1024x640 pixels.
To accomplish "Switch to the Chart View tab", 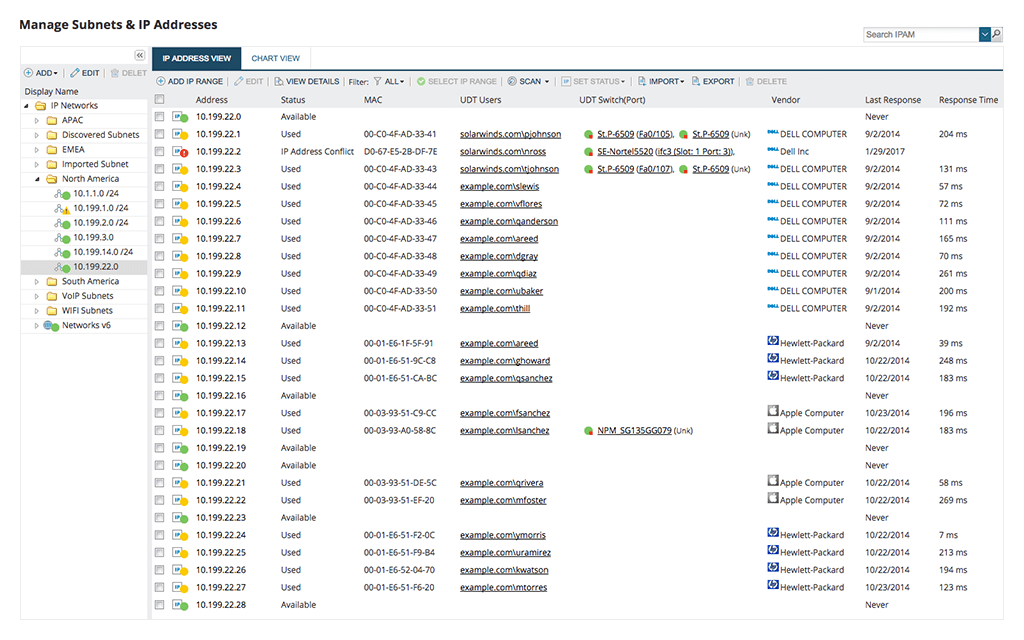I will 275,58.
